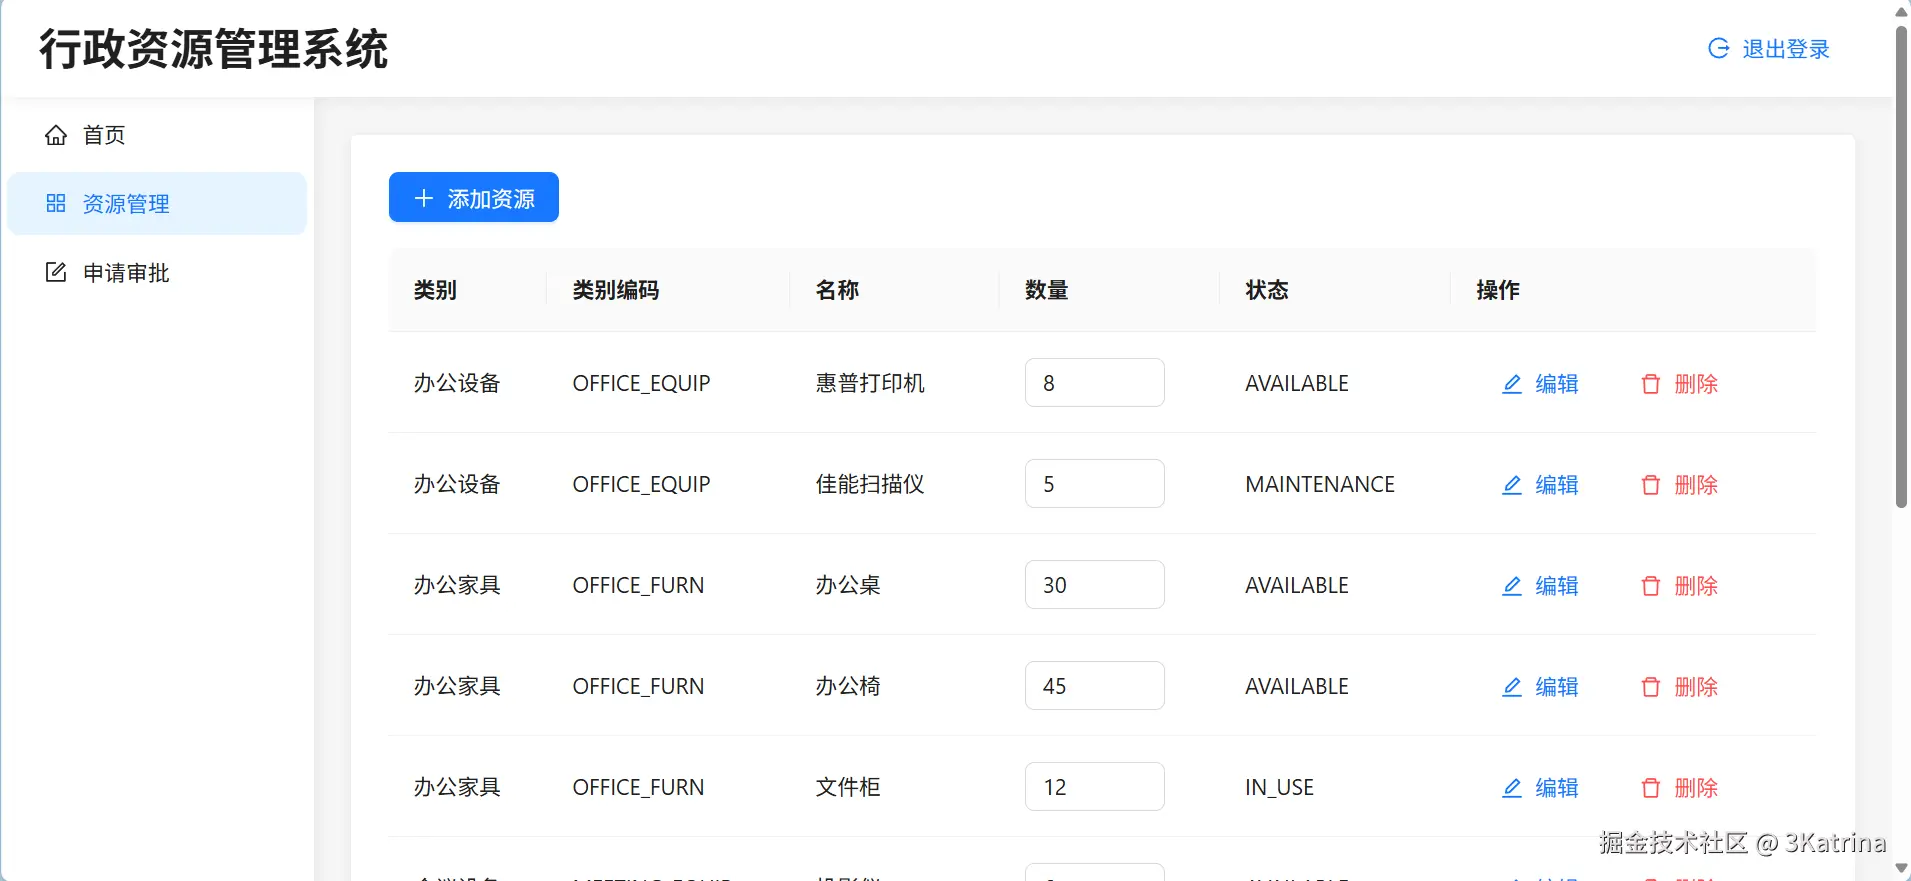1911x881 pixels.
Task: Click 办公家具 category in 办公桌 row
Action: (x=457, y=585)
